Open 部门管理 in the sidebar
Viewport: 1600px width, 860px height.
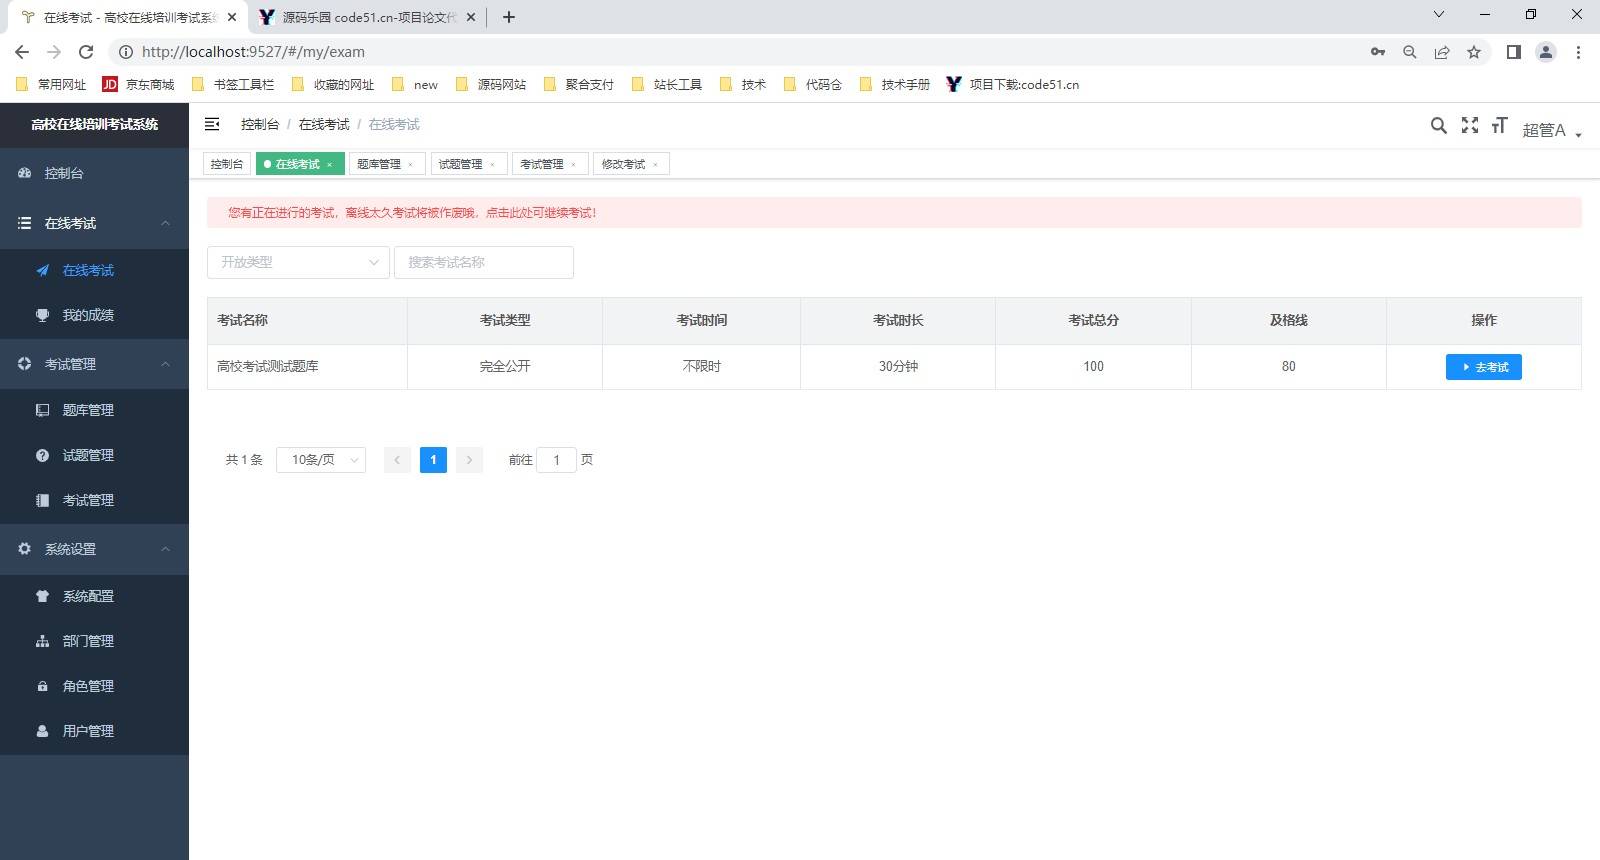tap(94, 641)
